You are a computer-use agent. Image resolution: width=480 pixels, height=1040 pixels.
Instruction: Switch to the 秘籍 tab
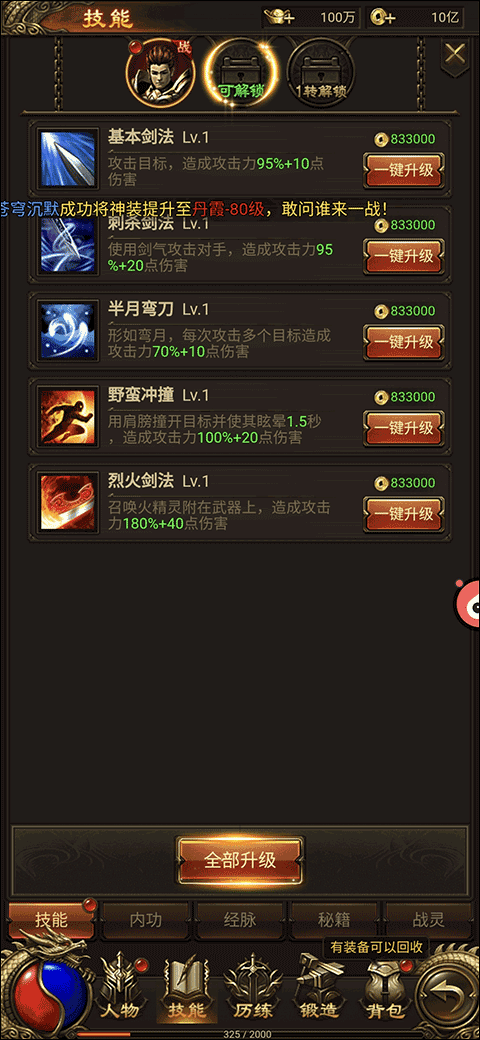click(333, 920)
